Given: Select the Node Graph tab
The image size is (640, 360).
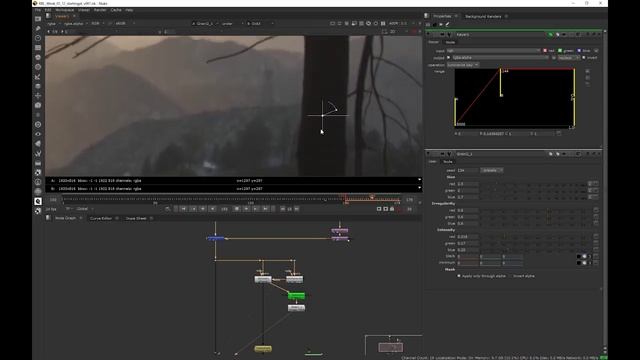Looking at the screenshot, I should [x=65, y=218].
